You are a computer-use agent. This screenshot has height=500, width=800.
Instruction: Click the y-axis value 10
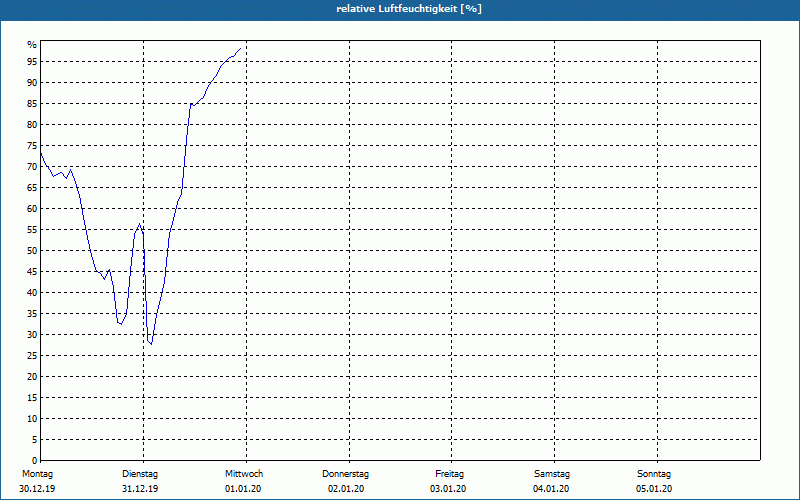pos(32,418)
